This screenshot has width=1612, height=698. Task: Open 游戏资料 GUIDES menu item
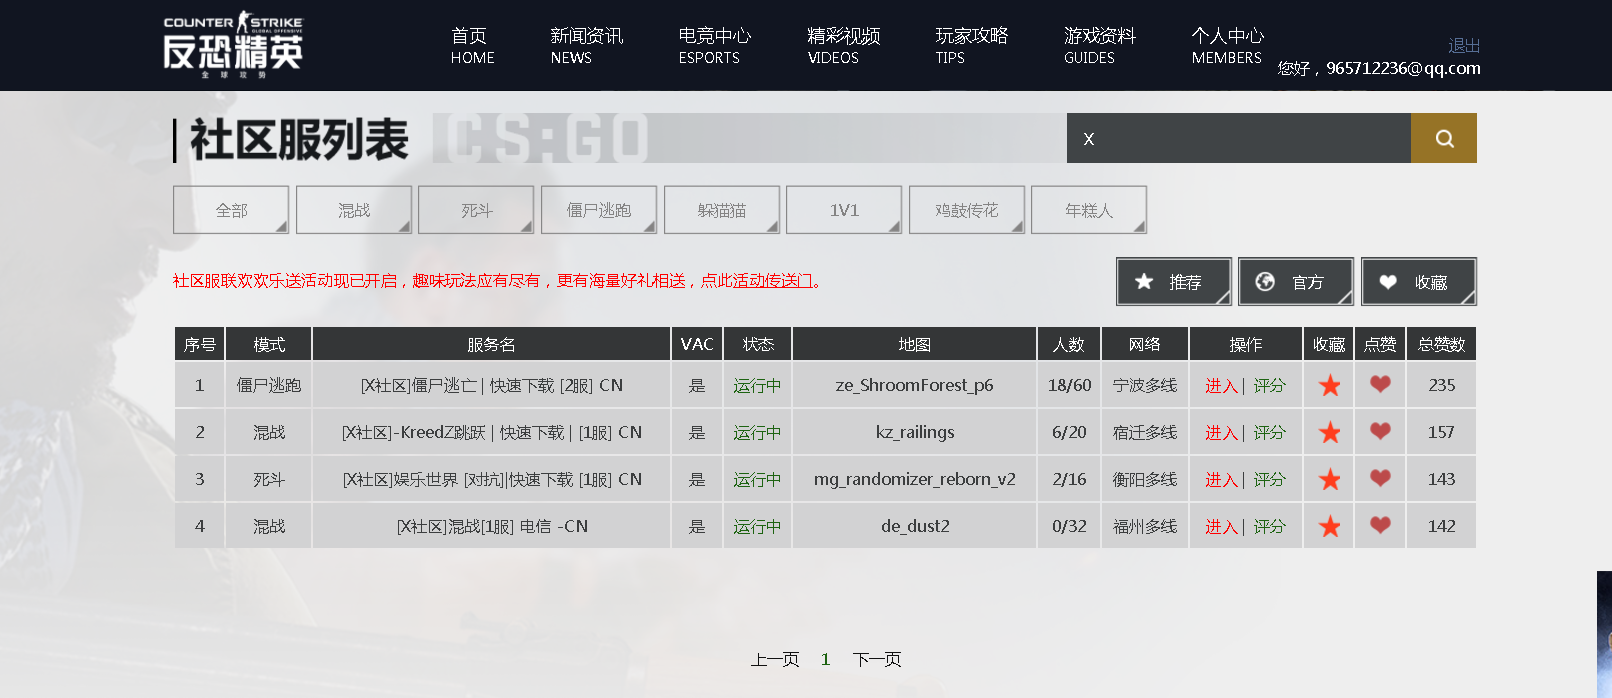click(1100, 46)
